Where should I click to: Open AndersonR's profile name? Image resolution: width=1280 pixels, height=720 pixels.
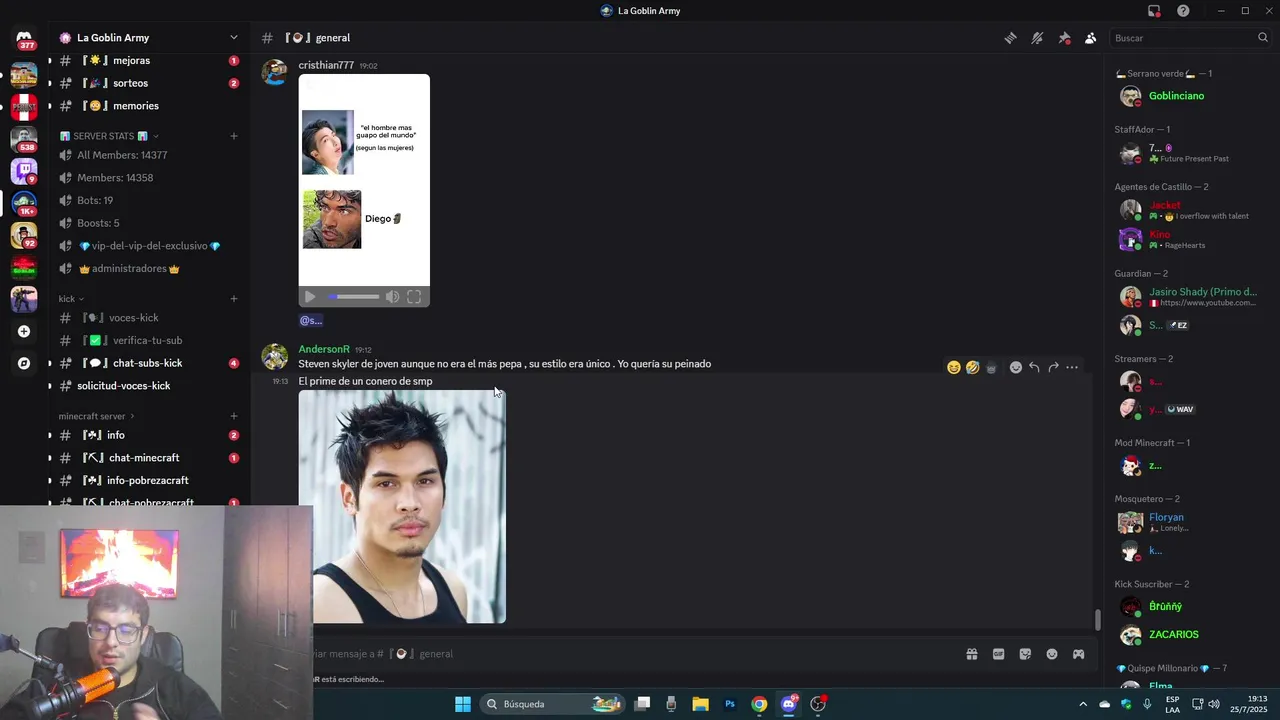[324, 349]
